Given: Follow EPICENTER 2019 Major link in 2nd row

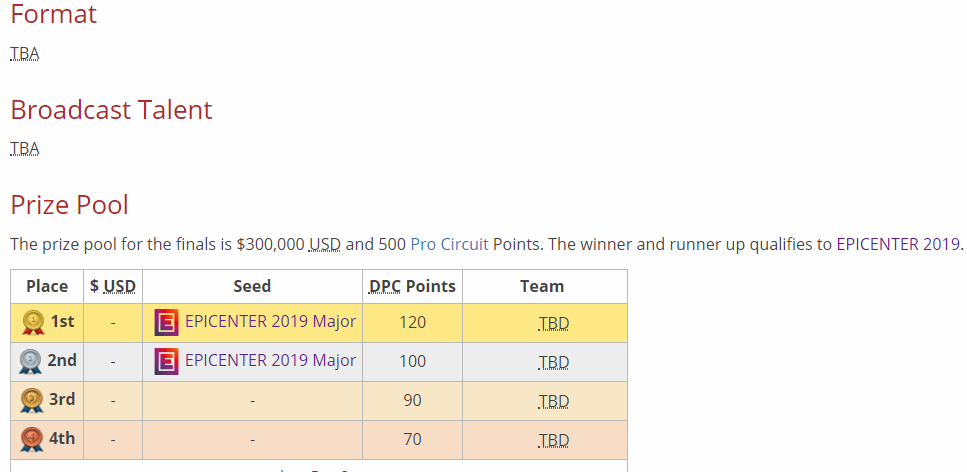Looking at the screenshot, I should pos(270,360).
